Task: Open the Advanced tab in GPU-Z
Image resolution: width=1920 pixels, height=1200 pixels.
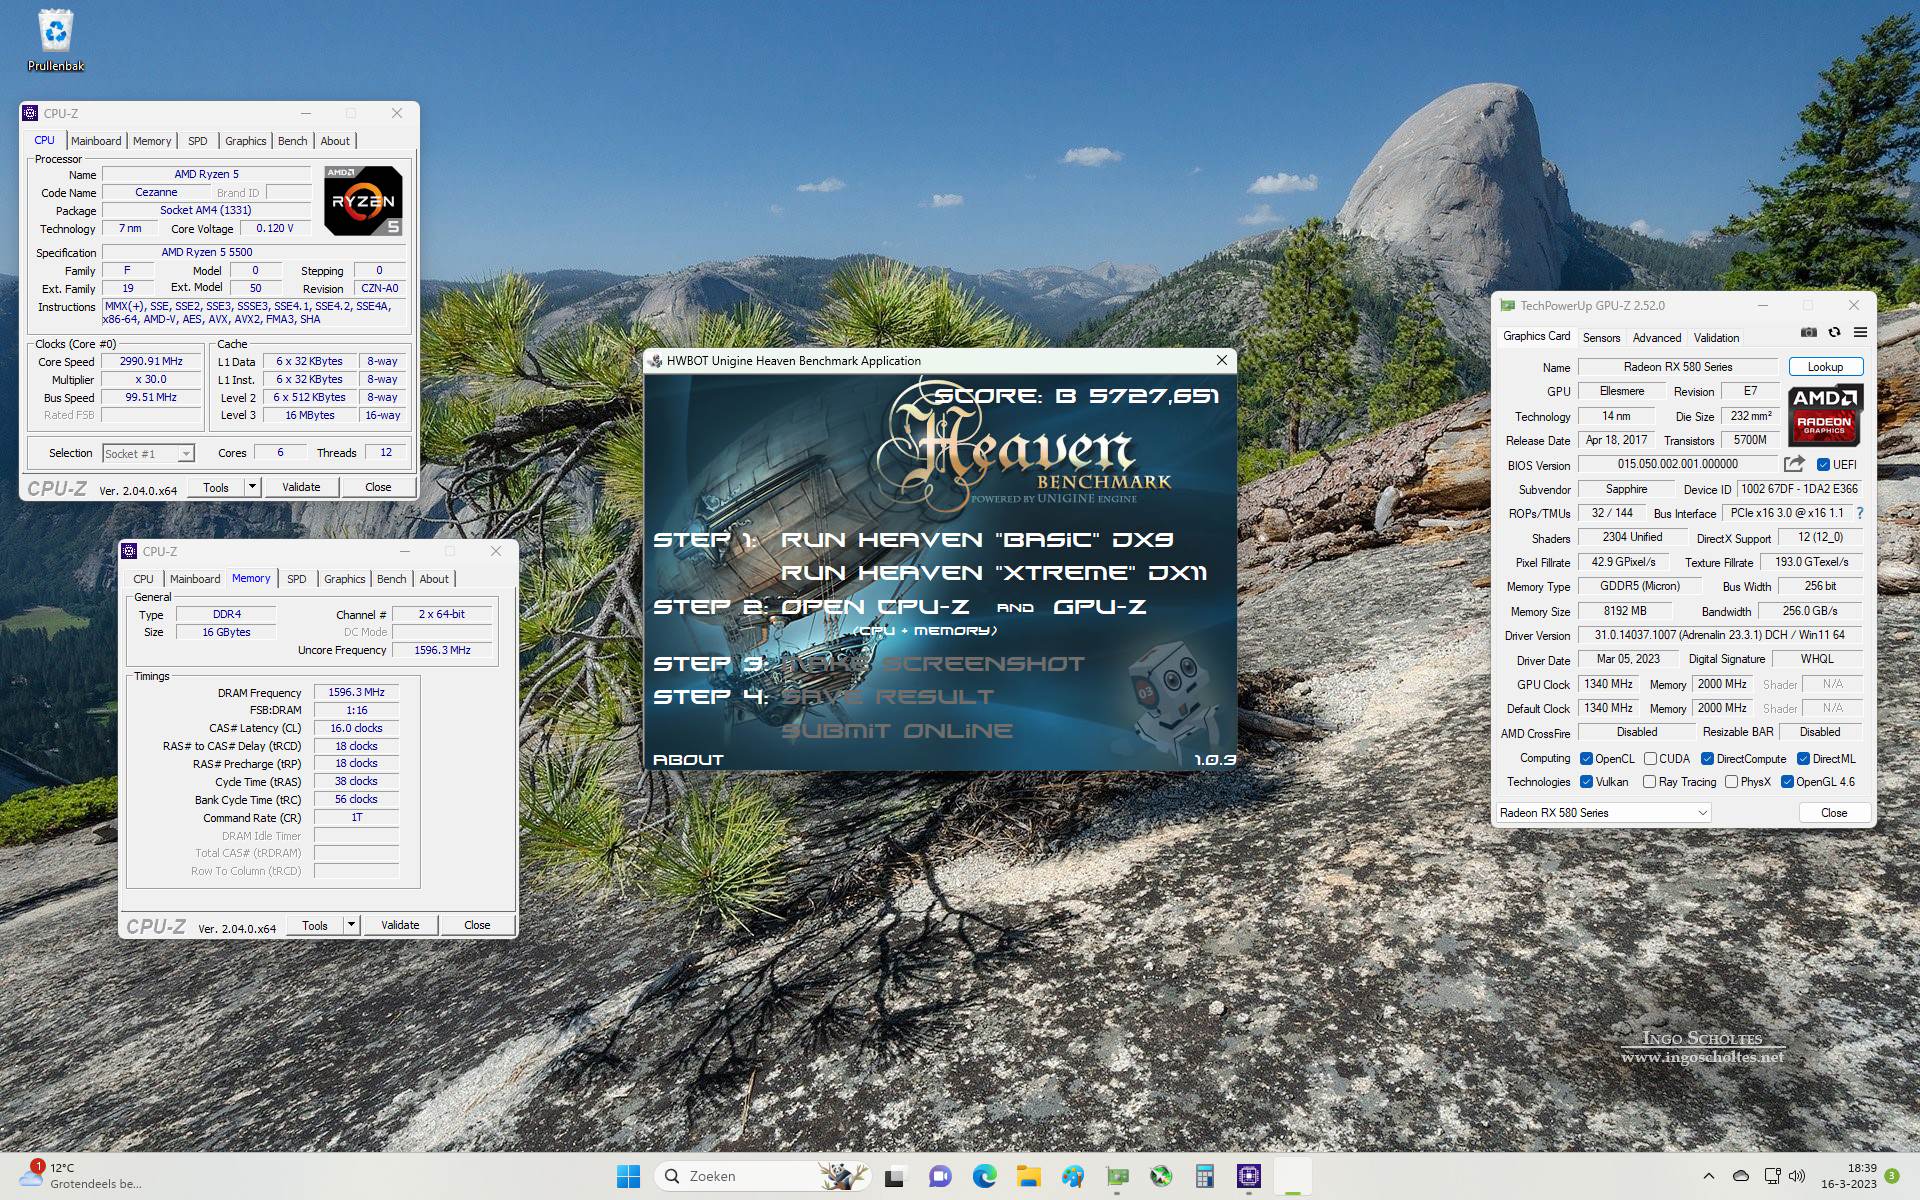Action: [1657, 337]
